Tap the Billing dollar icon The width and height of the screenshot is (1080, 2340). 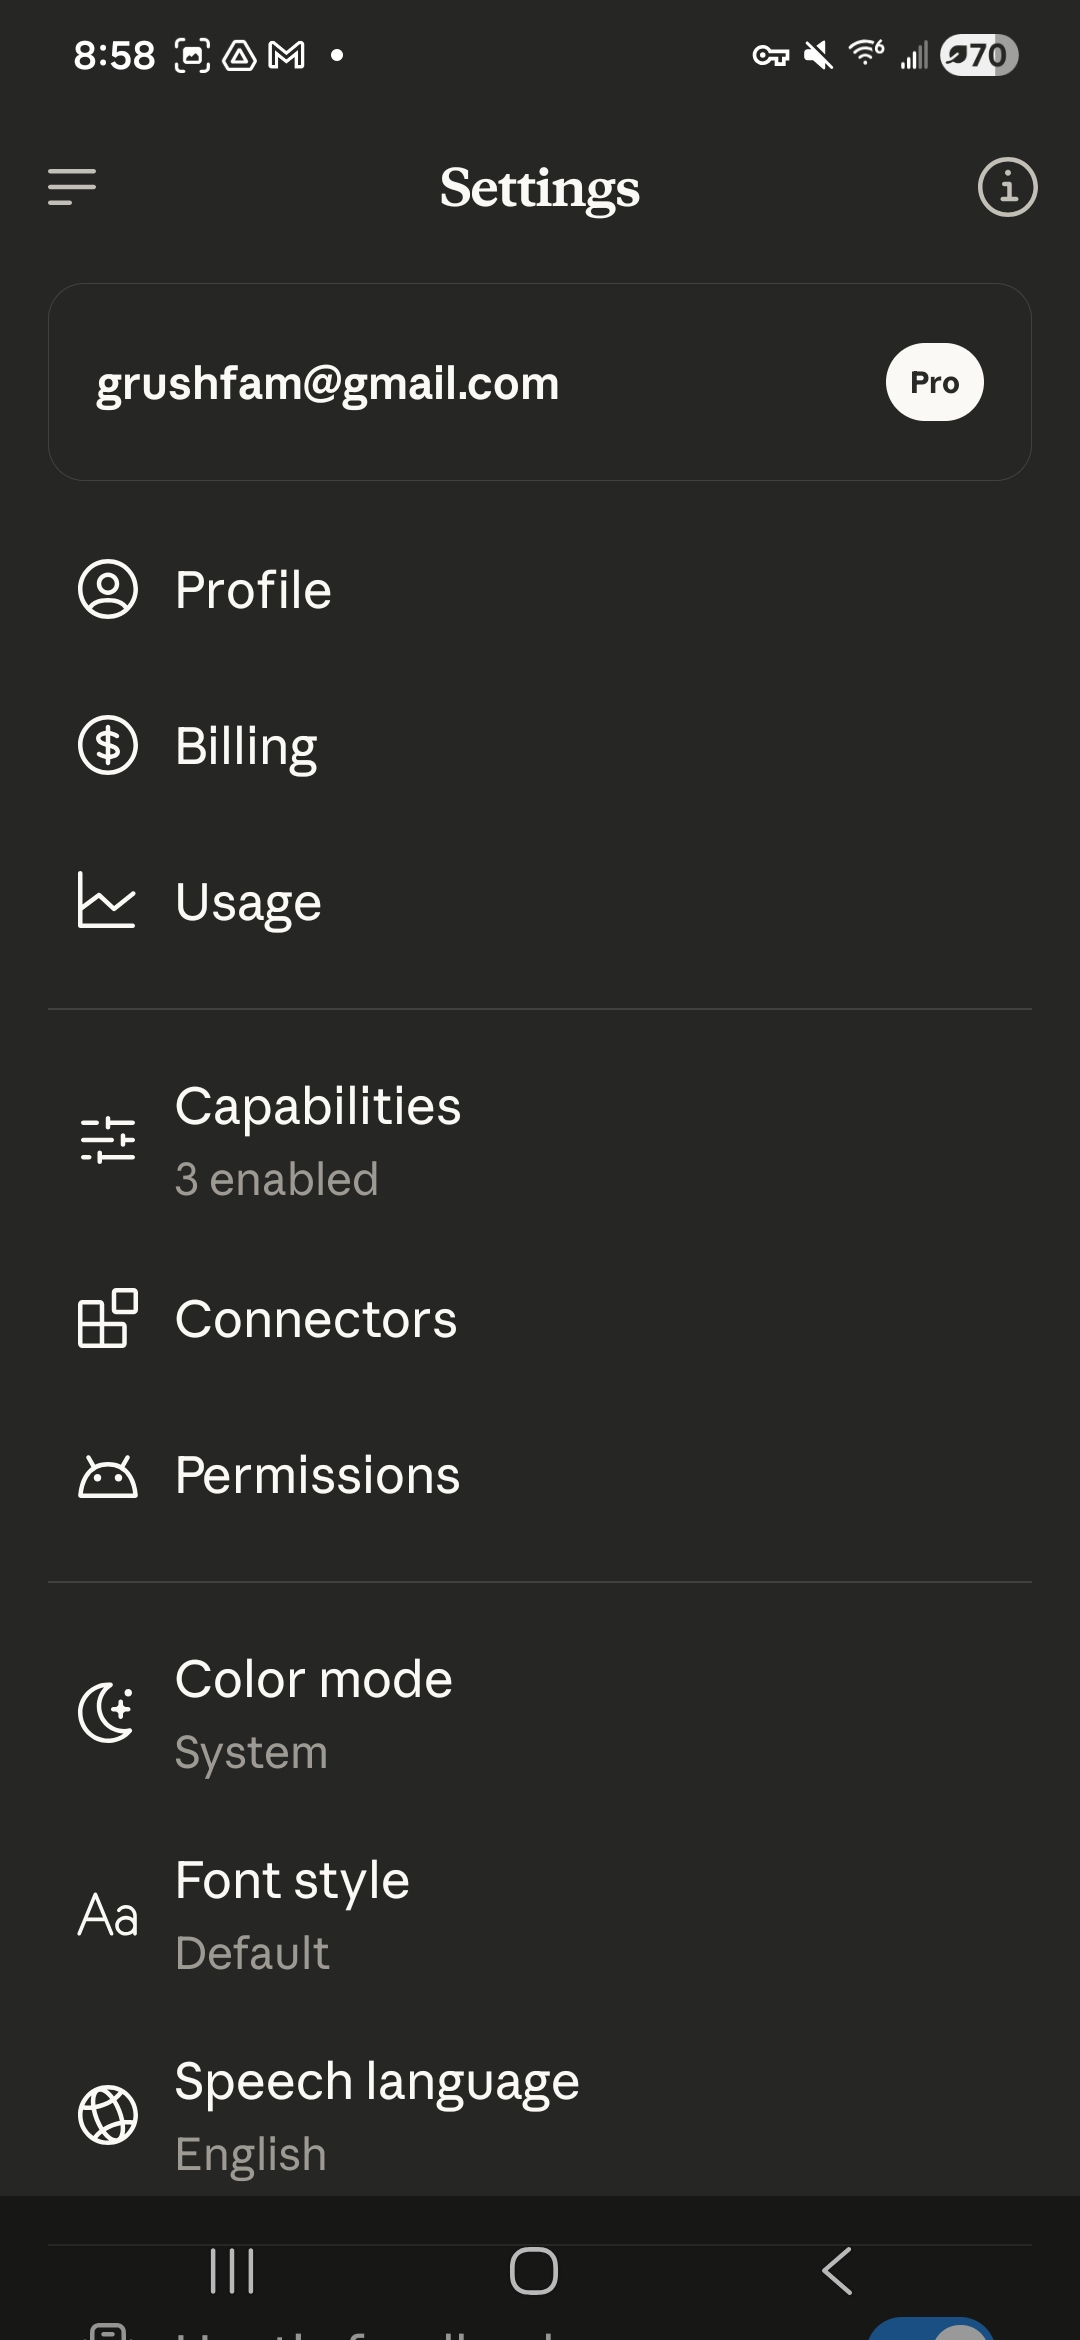[x=108, y=746]
